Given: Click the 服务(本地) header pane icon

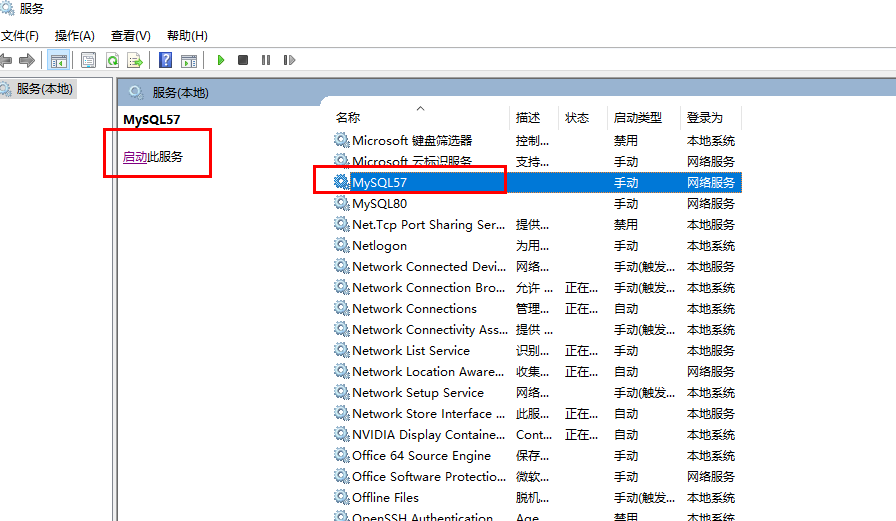Looking at the screenshot, I should [x=136, y=92].
